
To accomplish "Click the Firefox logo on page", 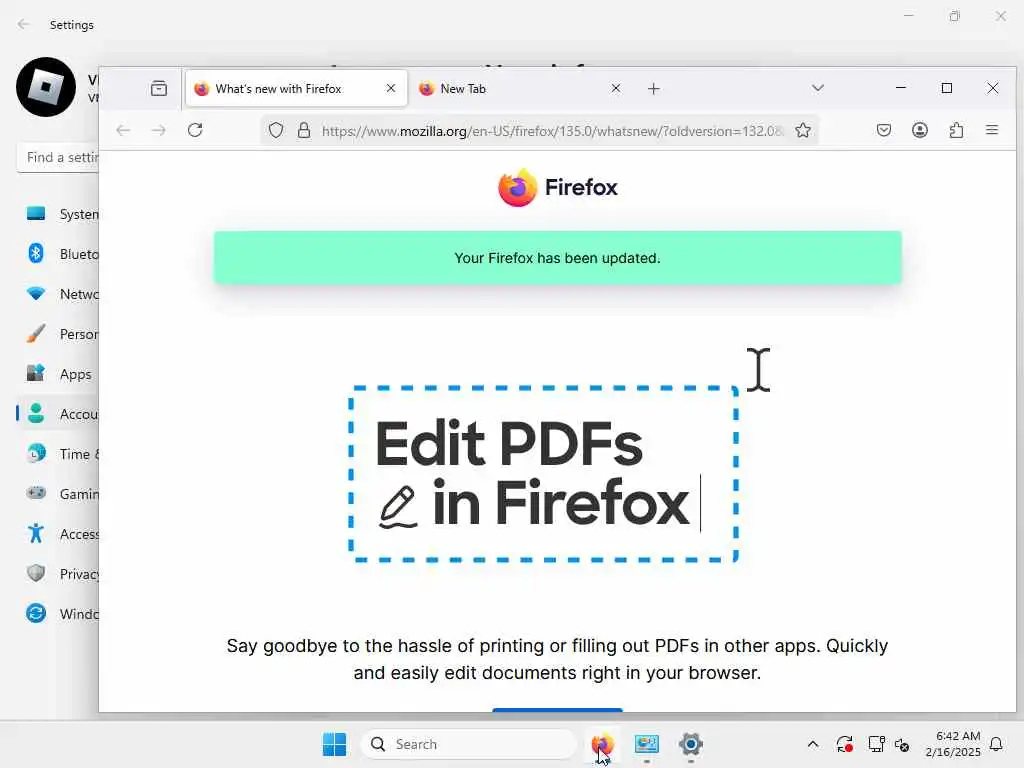I will pos(557,187).
